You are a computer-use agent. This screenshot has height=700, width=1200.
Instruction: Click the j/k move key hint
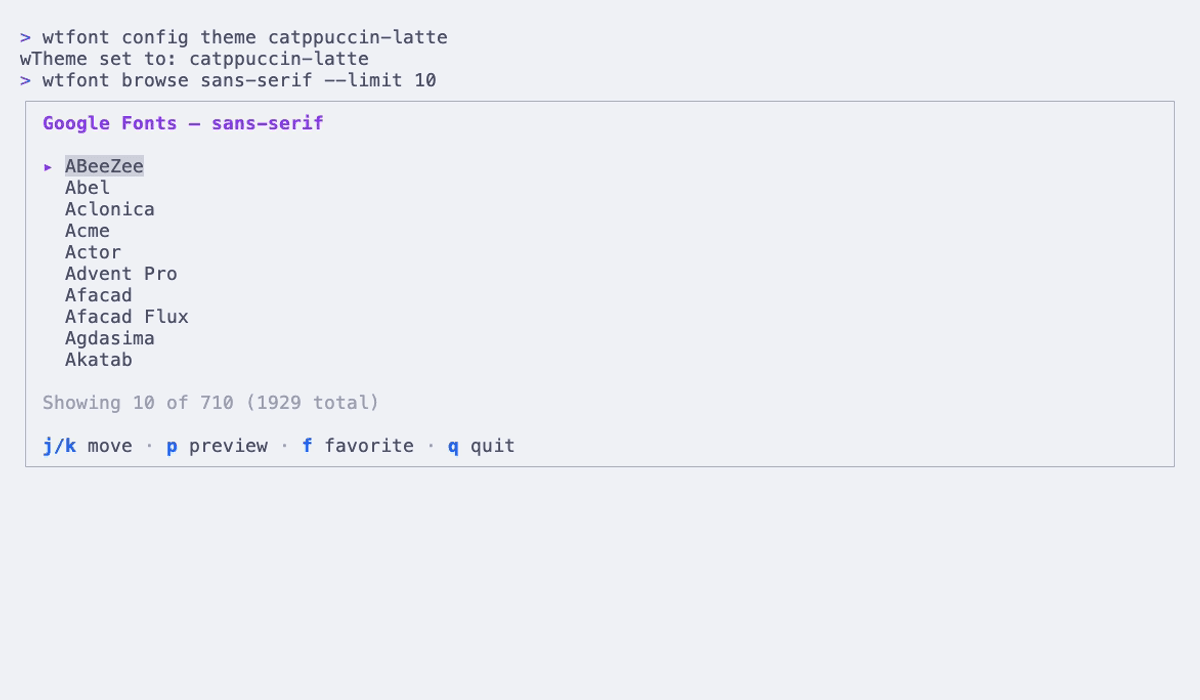tap(87, 446)
